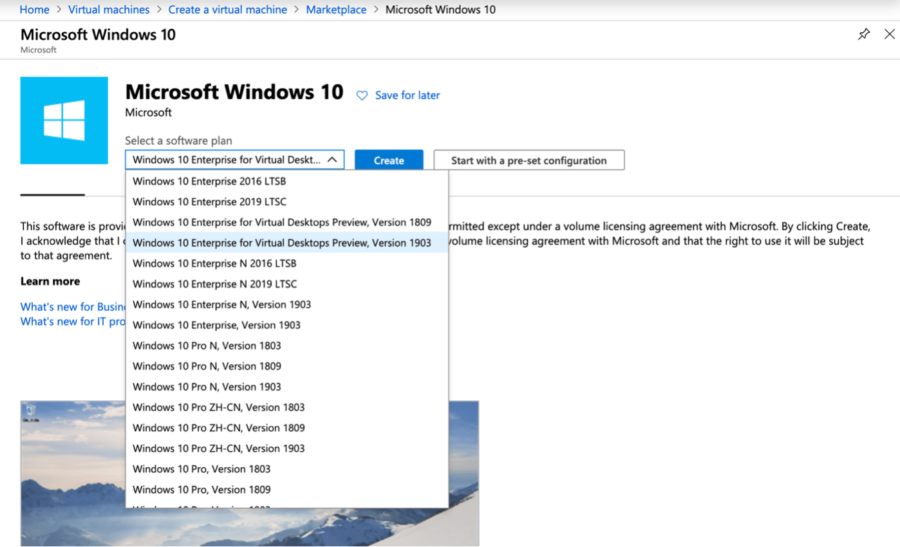The image size is (900, 547).
Task: Close the Microsoft Windows 10 blade
Action: (889, 34)
